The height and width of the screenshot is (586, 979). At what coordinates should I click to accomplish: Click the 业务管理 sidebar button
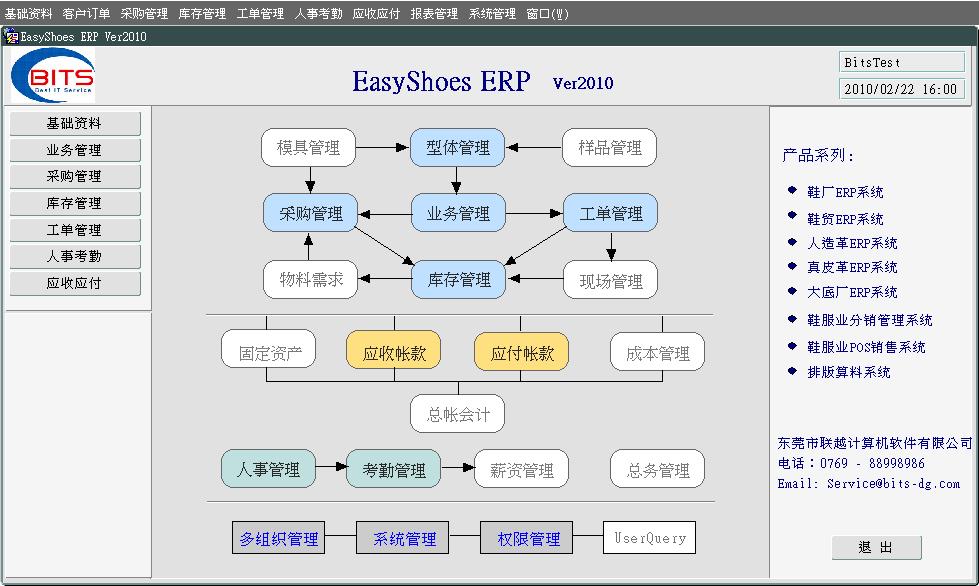coord(75,150)
